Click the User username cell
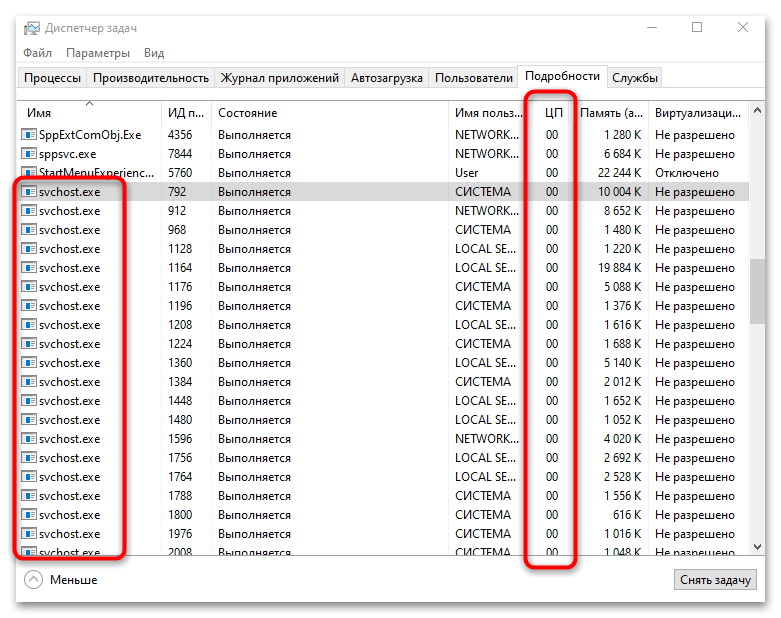 click(x=467, y=173)
